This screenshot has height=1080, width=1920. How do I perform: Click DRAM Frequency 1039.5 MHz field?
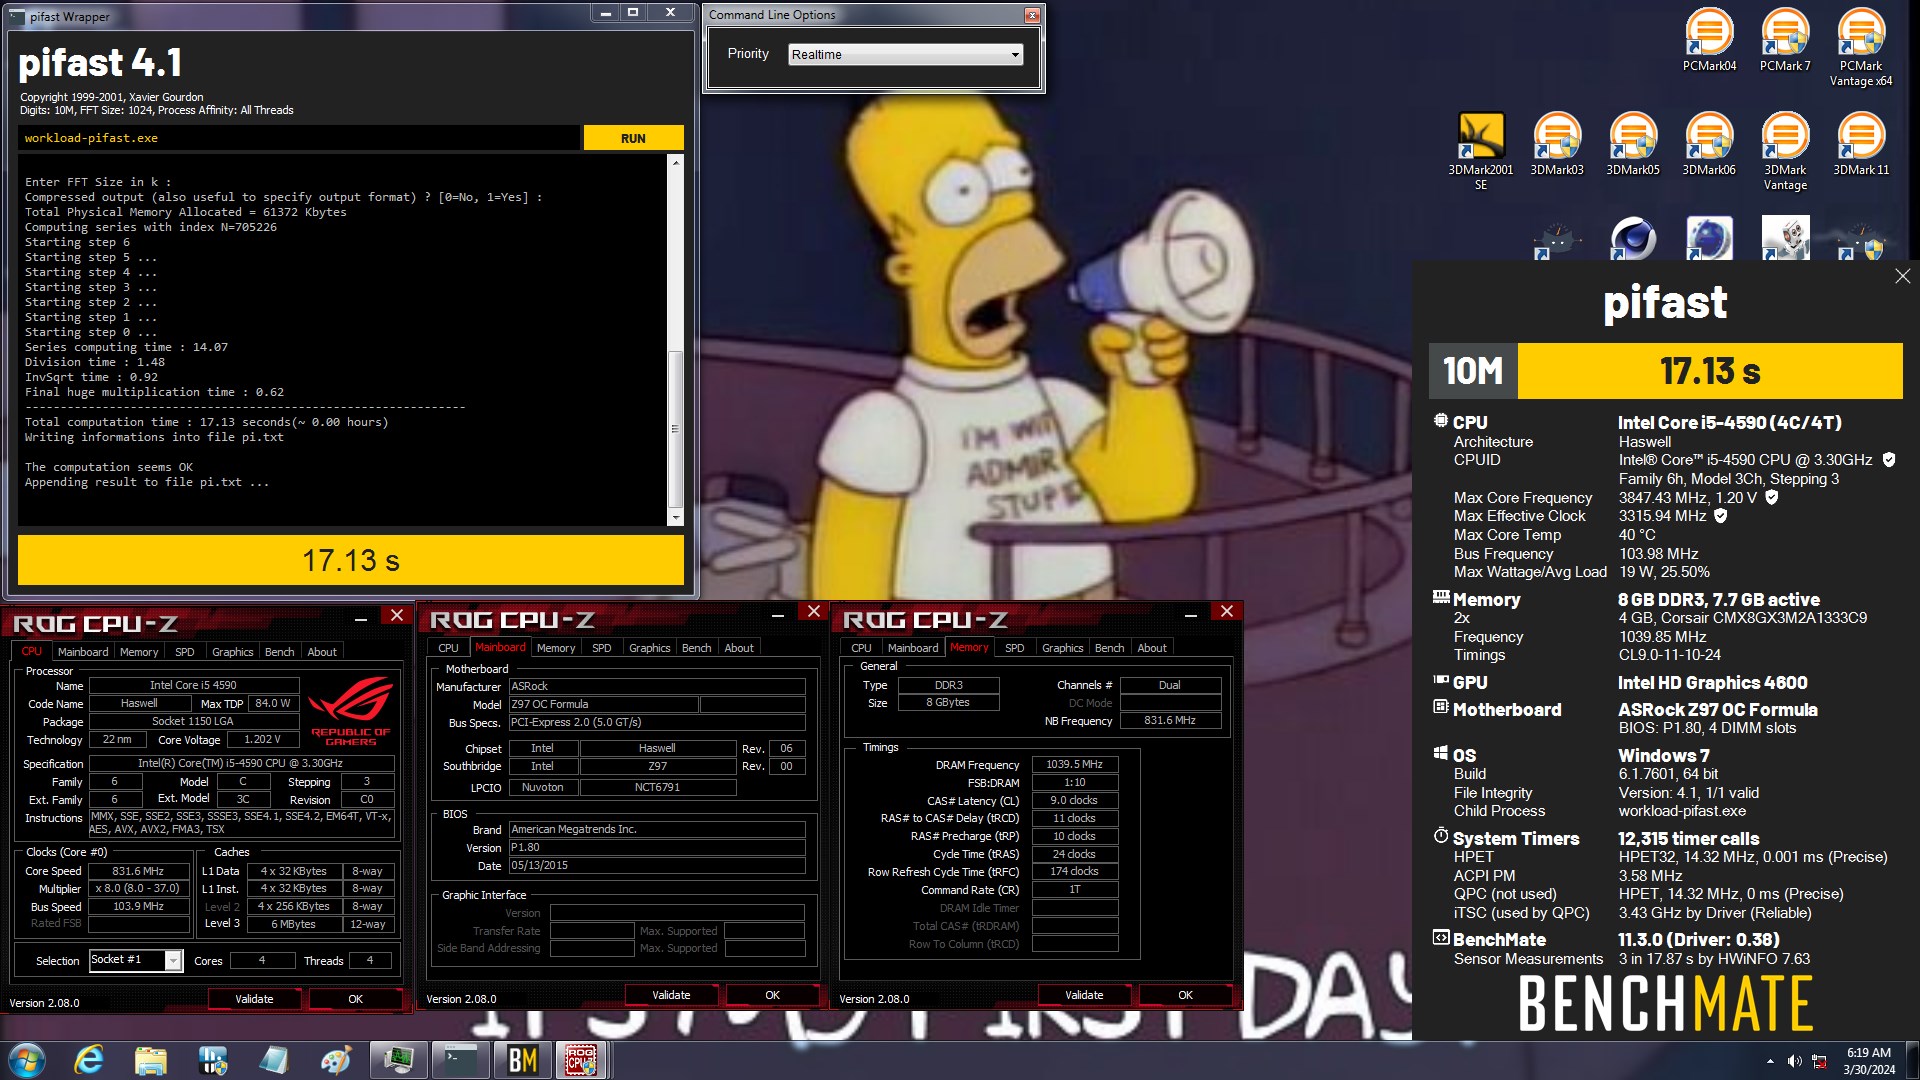[x=1074, y=764]
